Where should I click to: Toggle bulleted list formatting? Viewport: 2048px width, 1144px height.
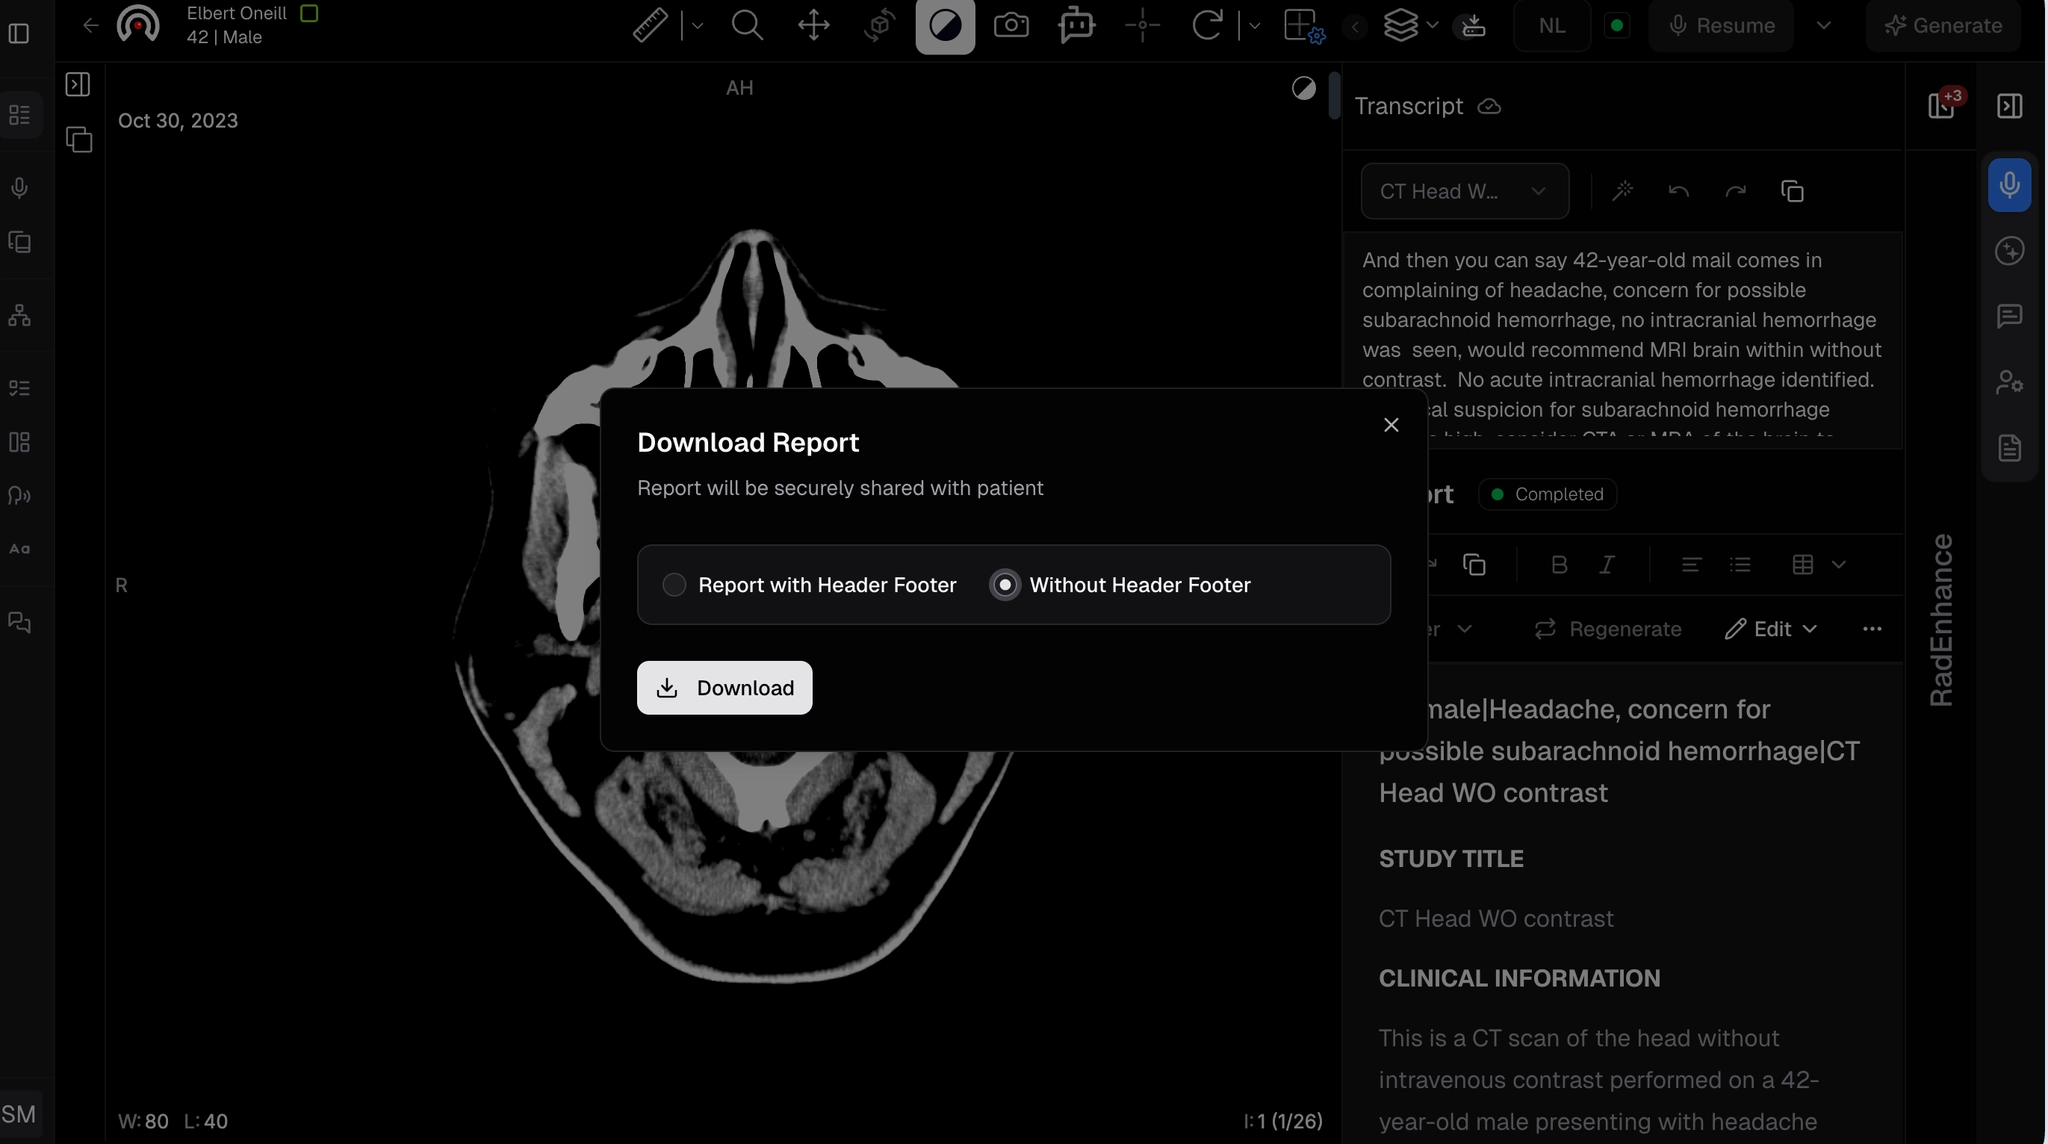1740,565
